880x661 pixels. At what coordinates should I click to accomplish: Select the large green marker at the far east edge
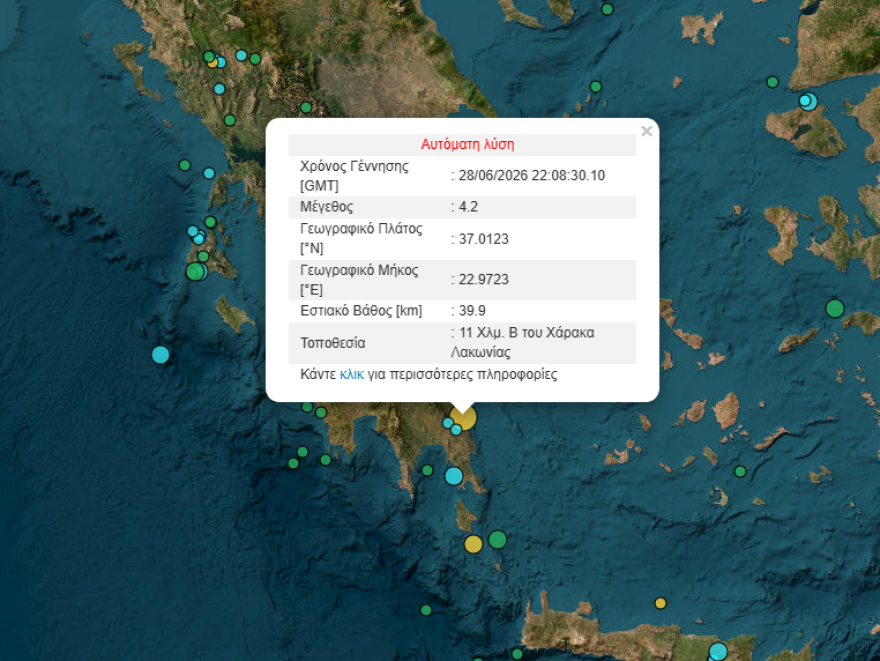pos(835,308)
